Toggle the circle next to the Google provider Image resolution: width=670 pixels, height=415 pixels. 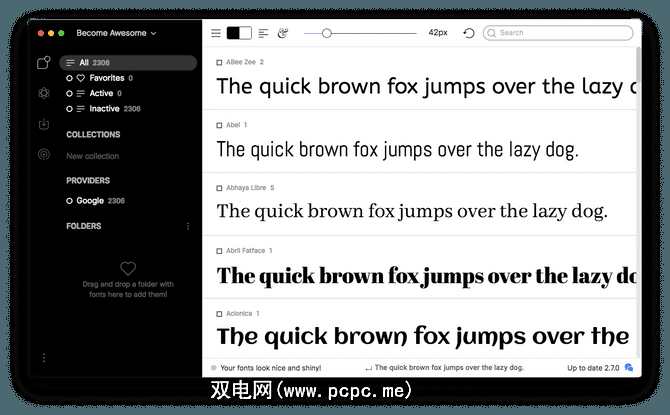70,201
